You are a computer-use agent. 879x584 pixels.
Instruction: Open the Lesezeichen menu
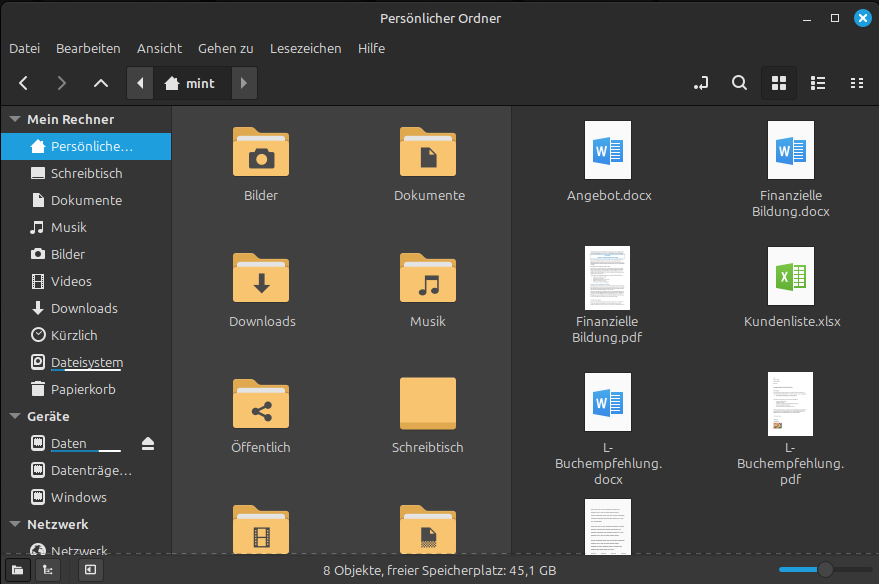(x=305, y=48)
